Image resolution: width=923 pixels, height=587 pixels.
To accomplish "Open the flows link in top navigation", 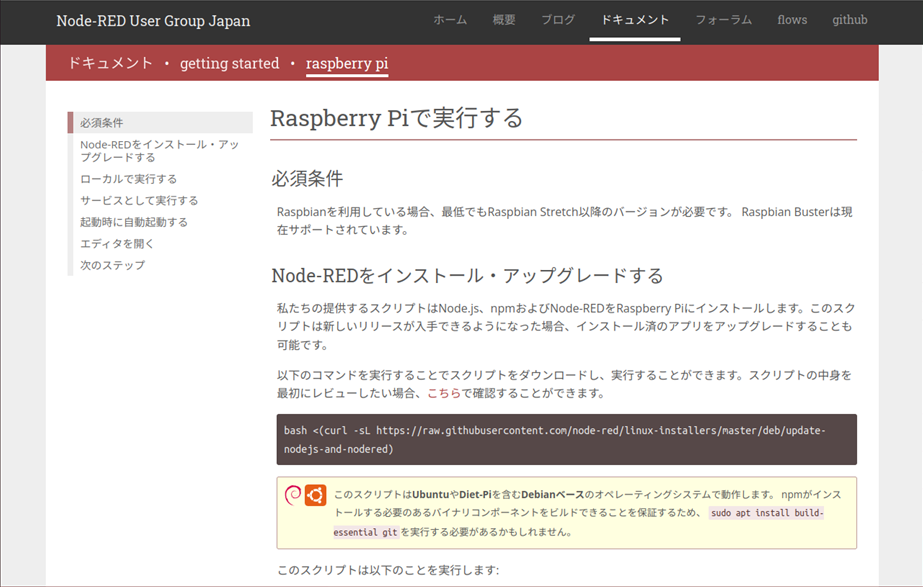I will tap(792, 20).
